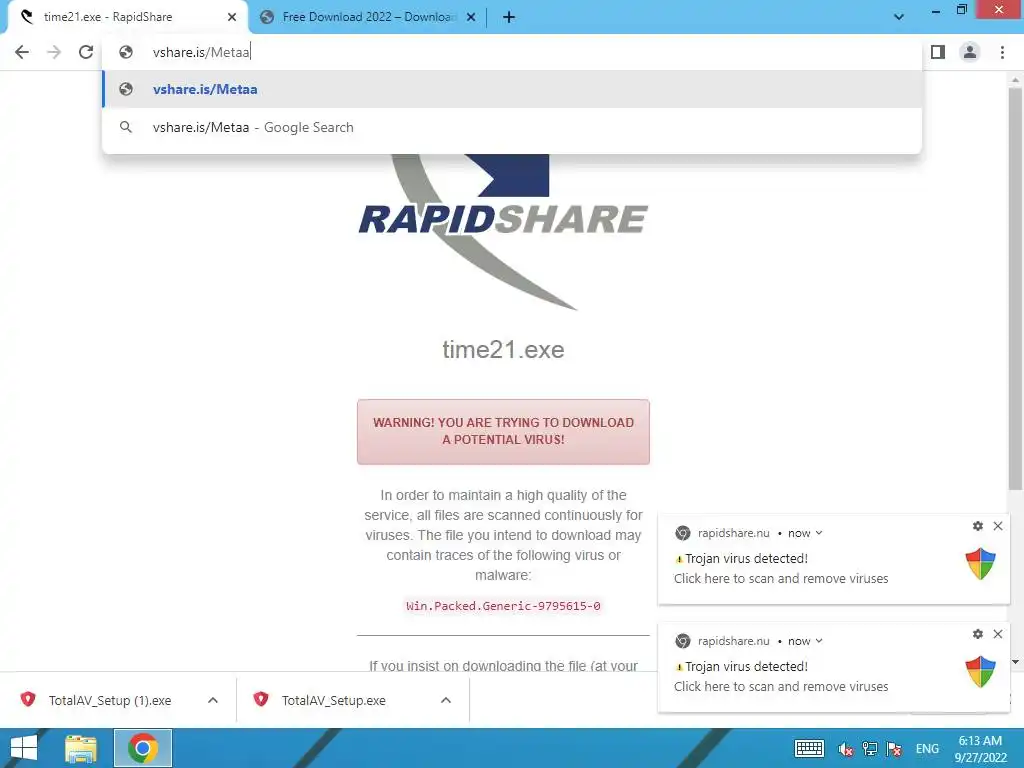The width and height of the screenshot is (1024, 768).
Task: Switch to Free Download 2022 tab
Action: pos(369,17)
